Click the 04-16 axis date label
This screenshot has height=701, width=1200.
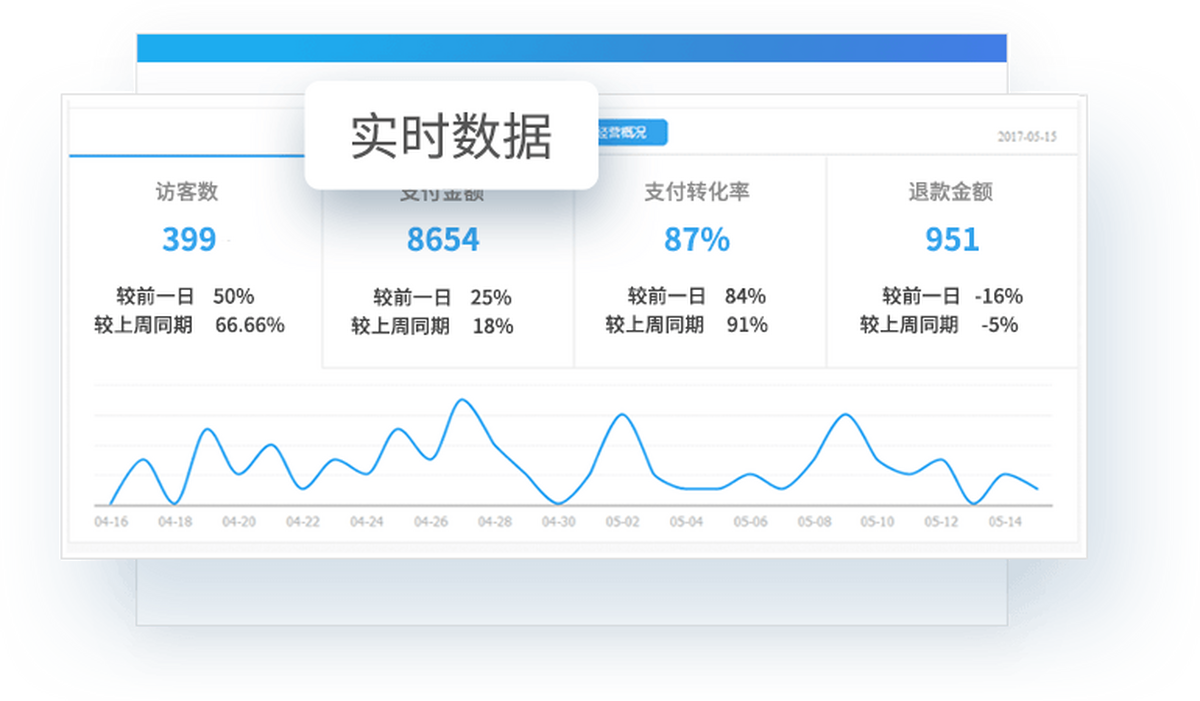point(111,522)
